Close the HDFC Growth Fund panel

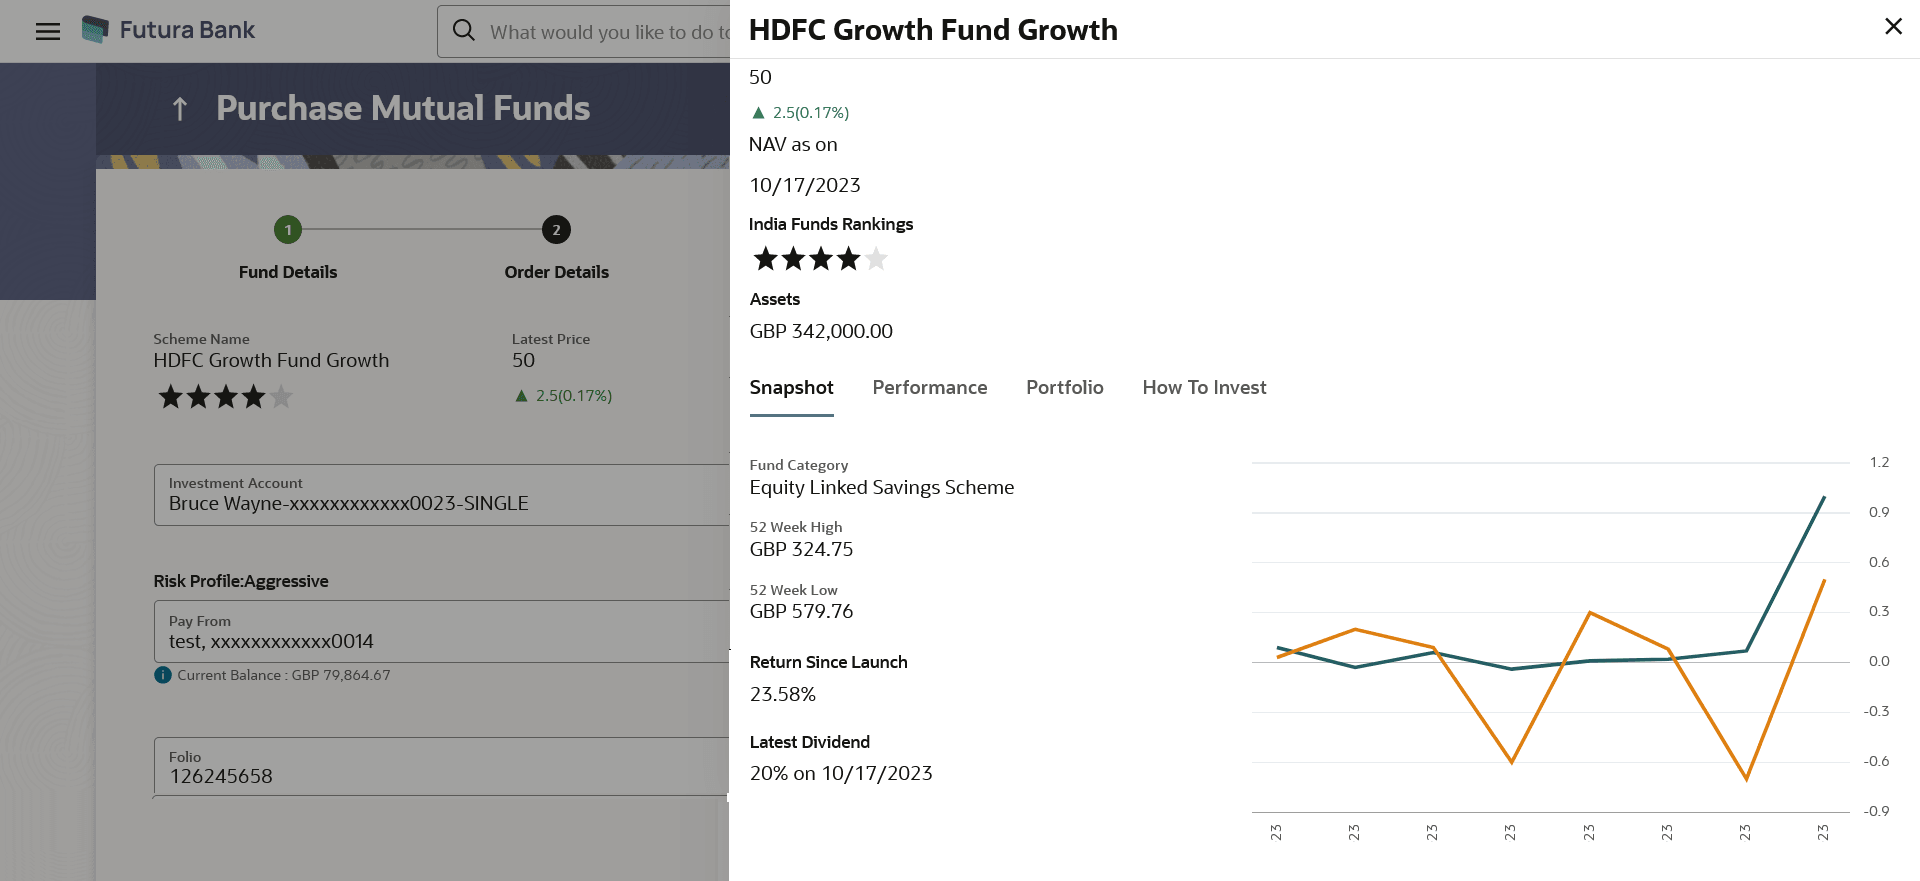pyautogui.click(x=1893, y=27)
